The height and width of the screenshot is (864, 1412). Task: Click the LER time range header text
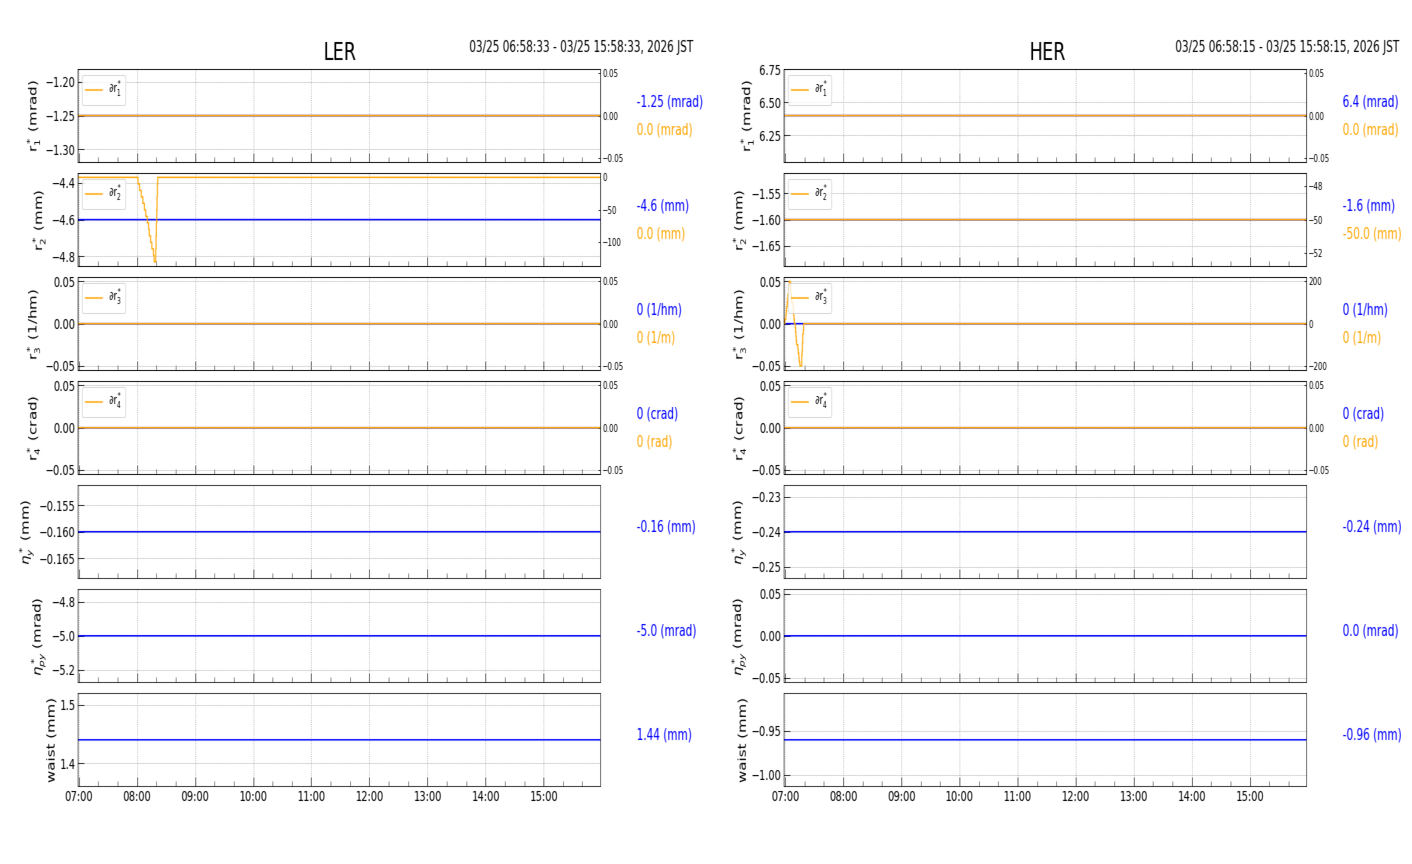click(x=581, y=47)
